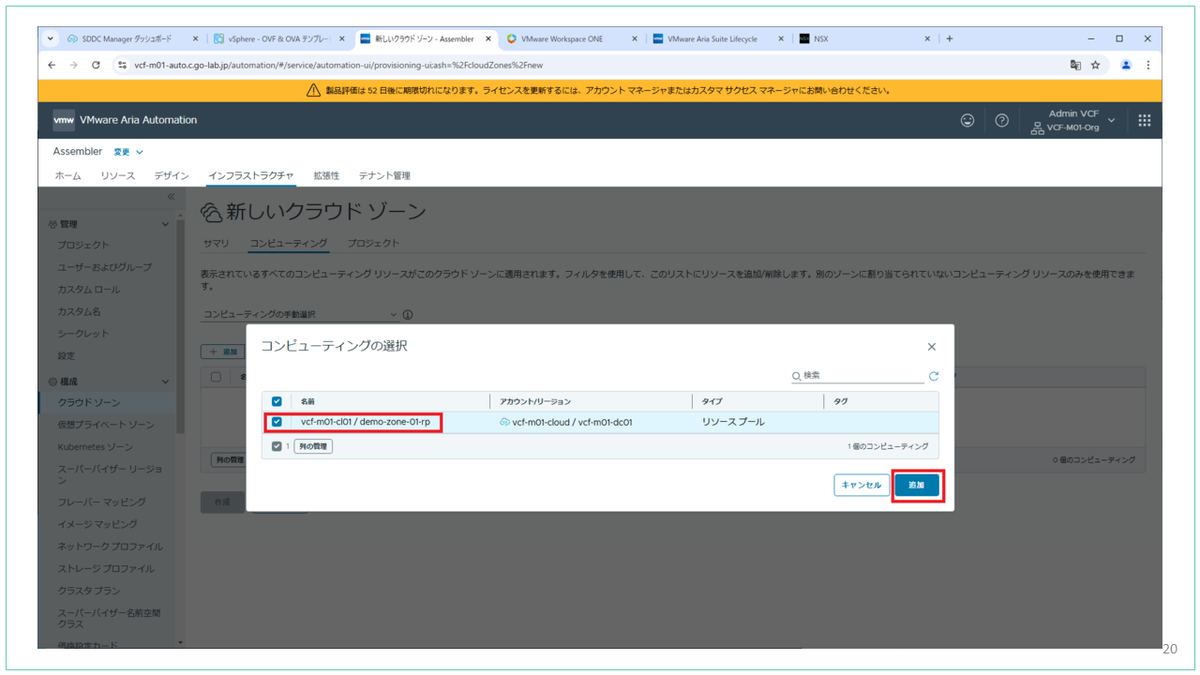Go to the ホーム tab
The width and height of the screenshot is (1200, 675).
pos(68,176)
